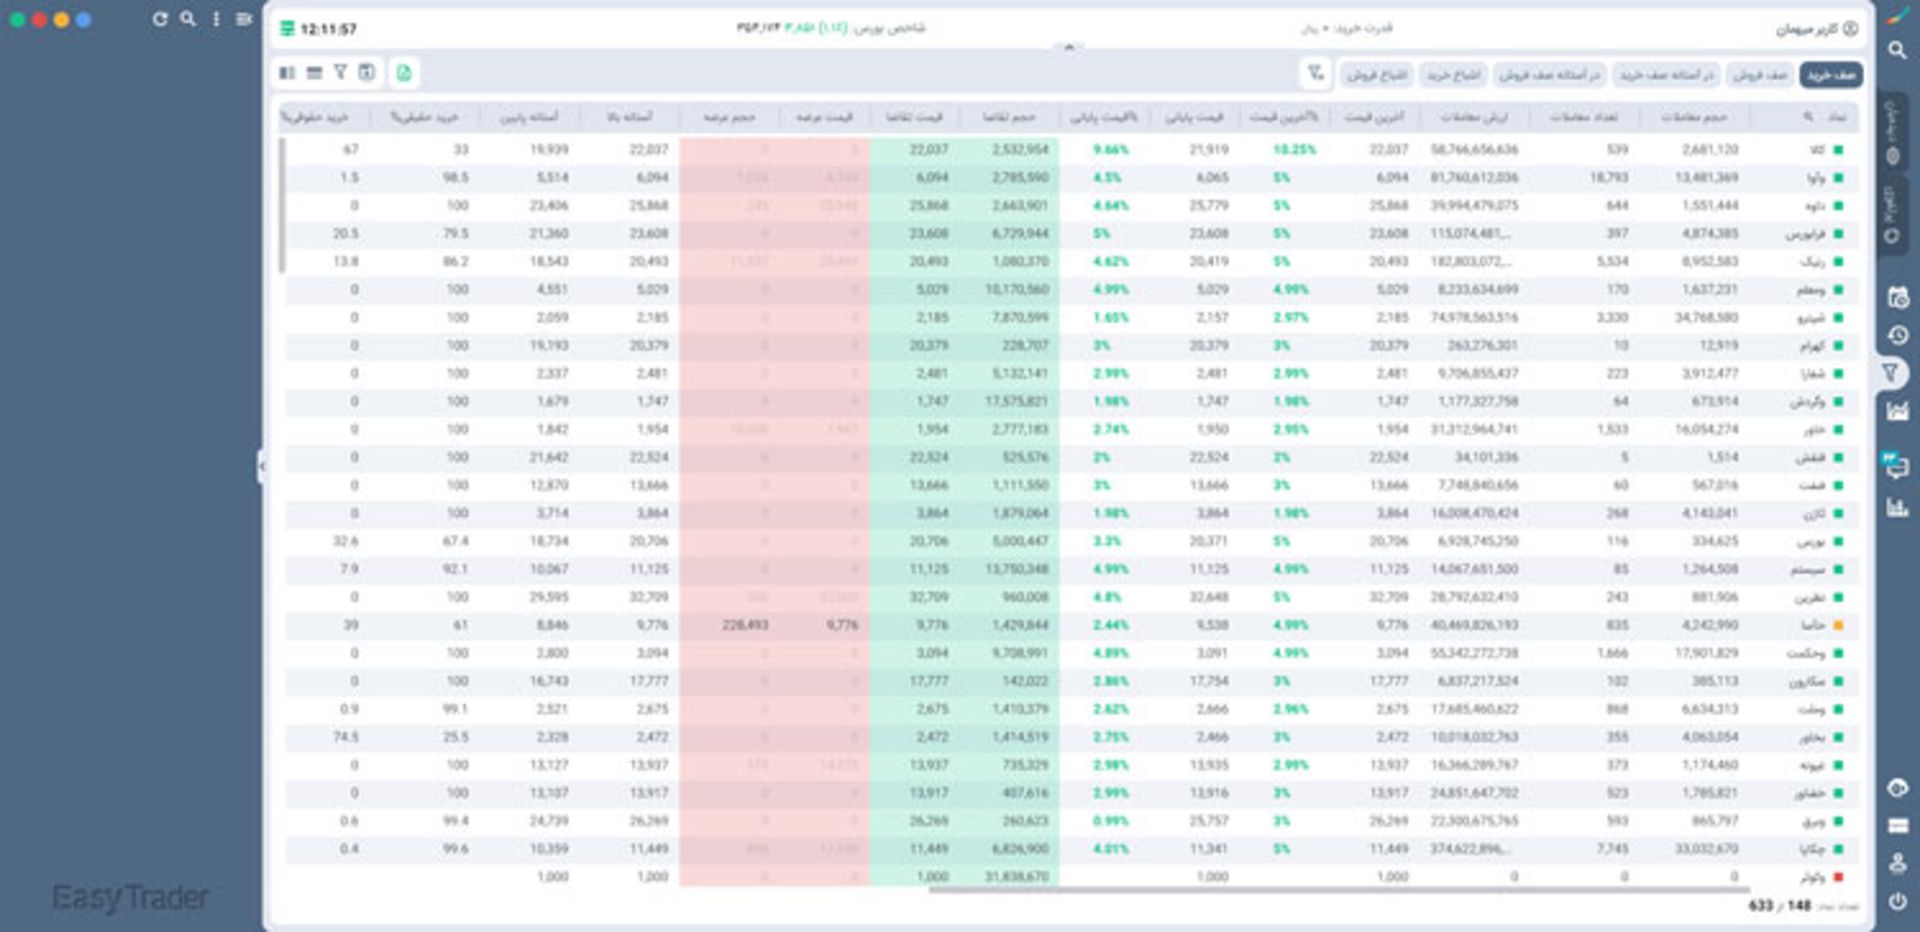Expand the left panel using the edge arrow
Image resolution: width=1920 pixels, height=932 pixels.
coord(262,465)
